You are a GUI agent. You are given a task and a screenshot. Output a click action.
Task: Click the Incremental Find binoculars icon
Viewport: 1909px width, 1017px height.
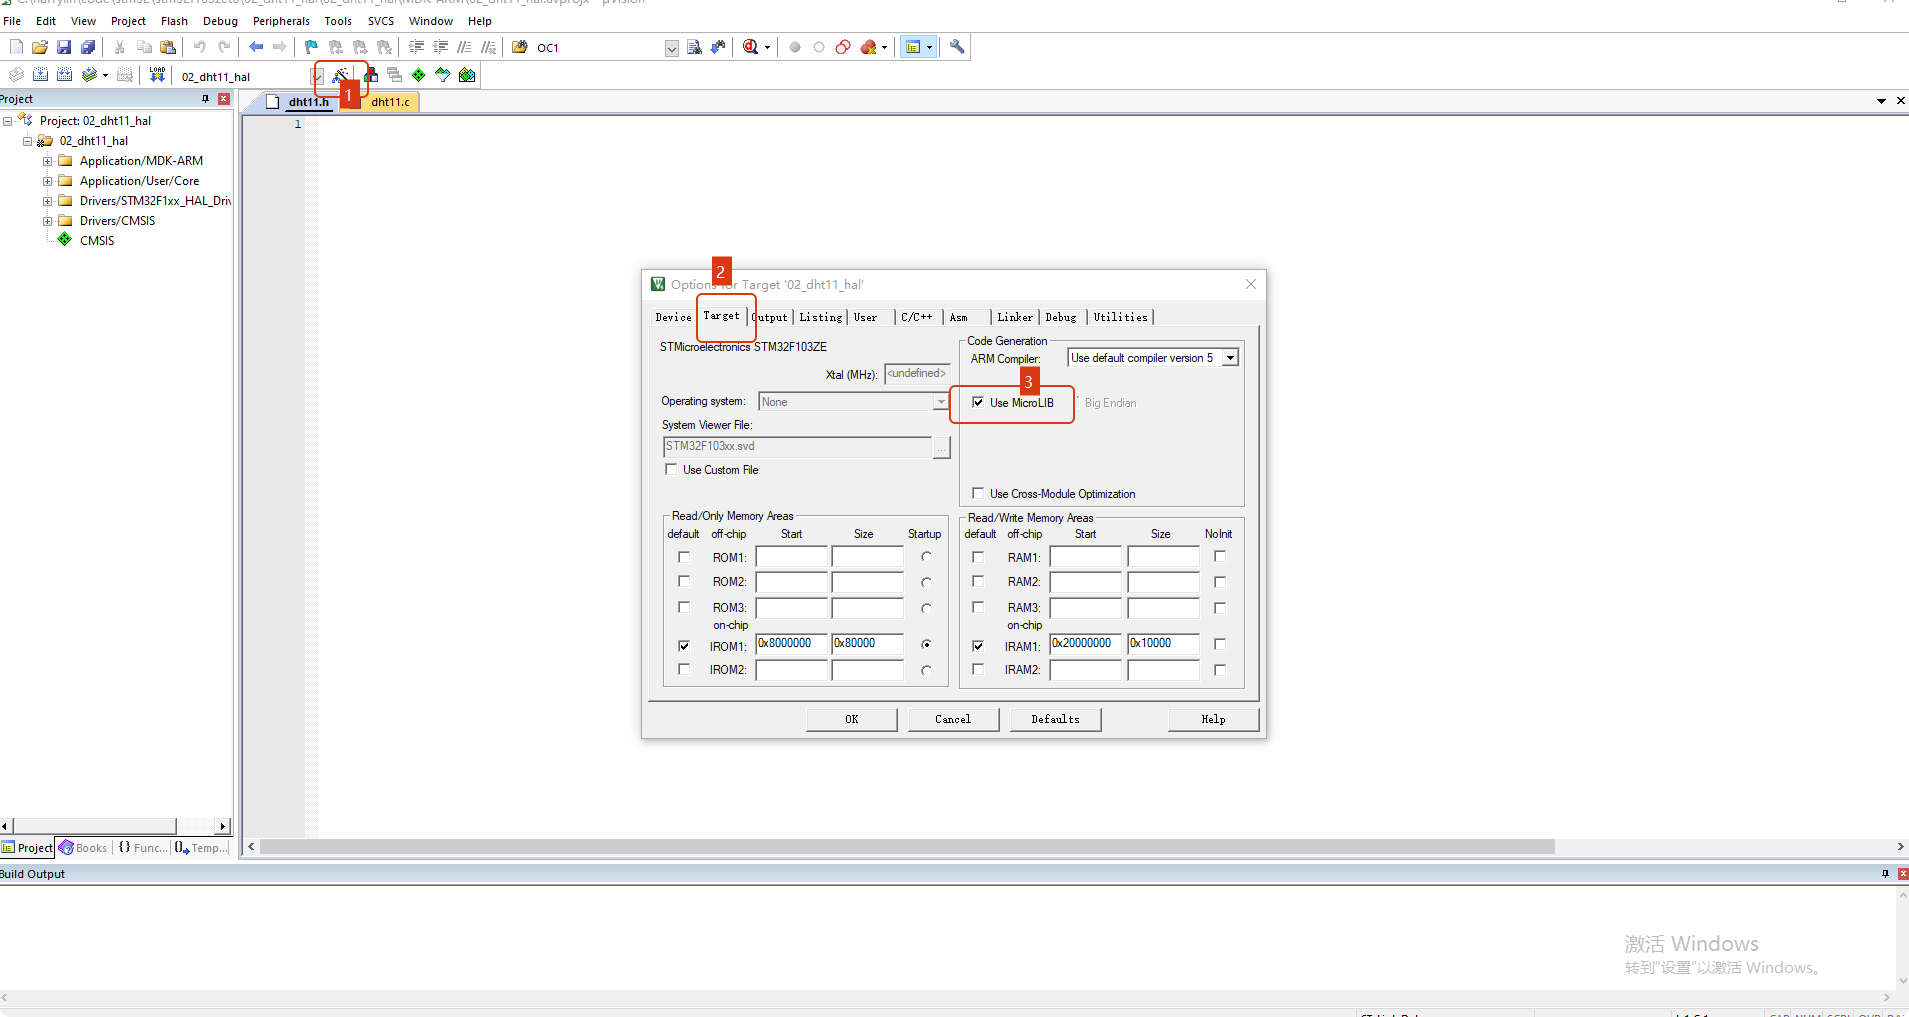(x=718, y=47)
